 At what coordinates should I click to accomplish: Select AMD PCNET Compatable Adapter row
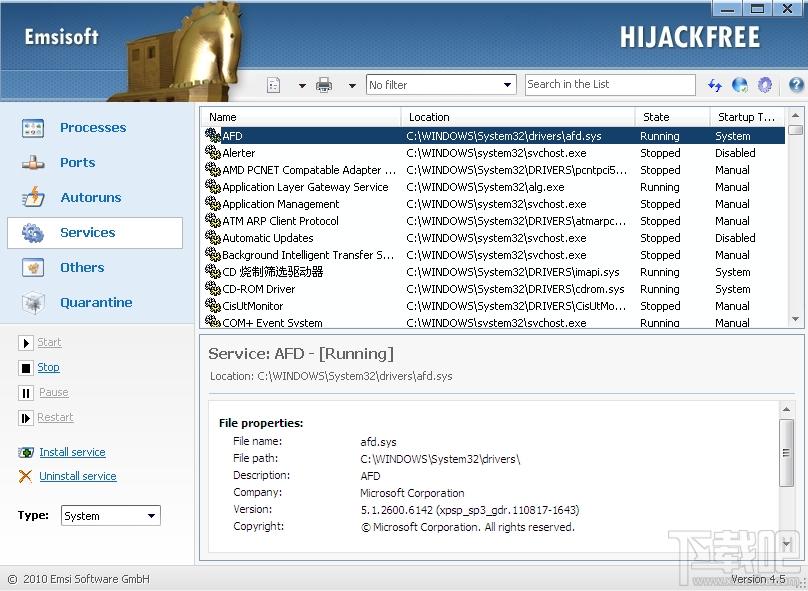[x=493, y=170]
